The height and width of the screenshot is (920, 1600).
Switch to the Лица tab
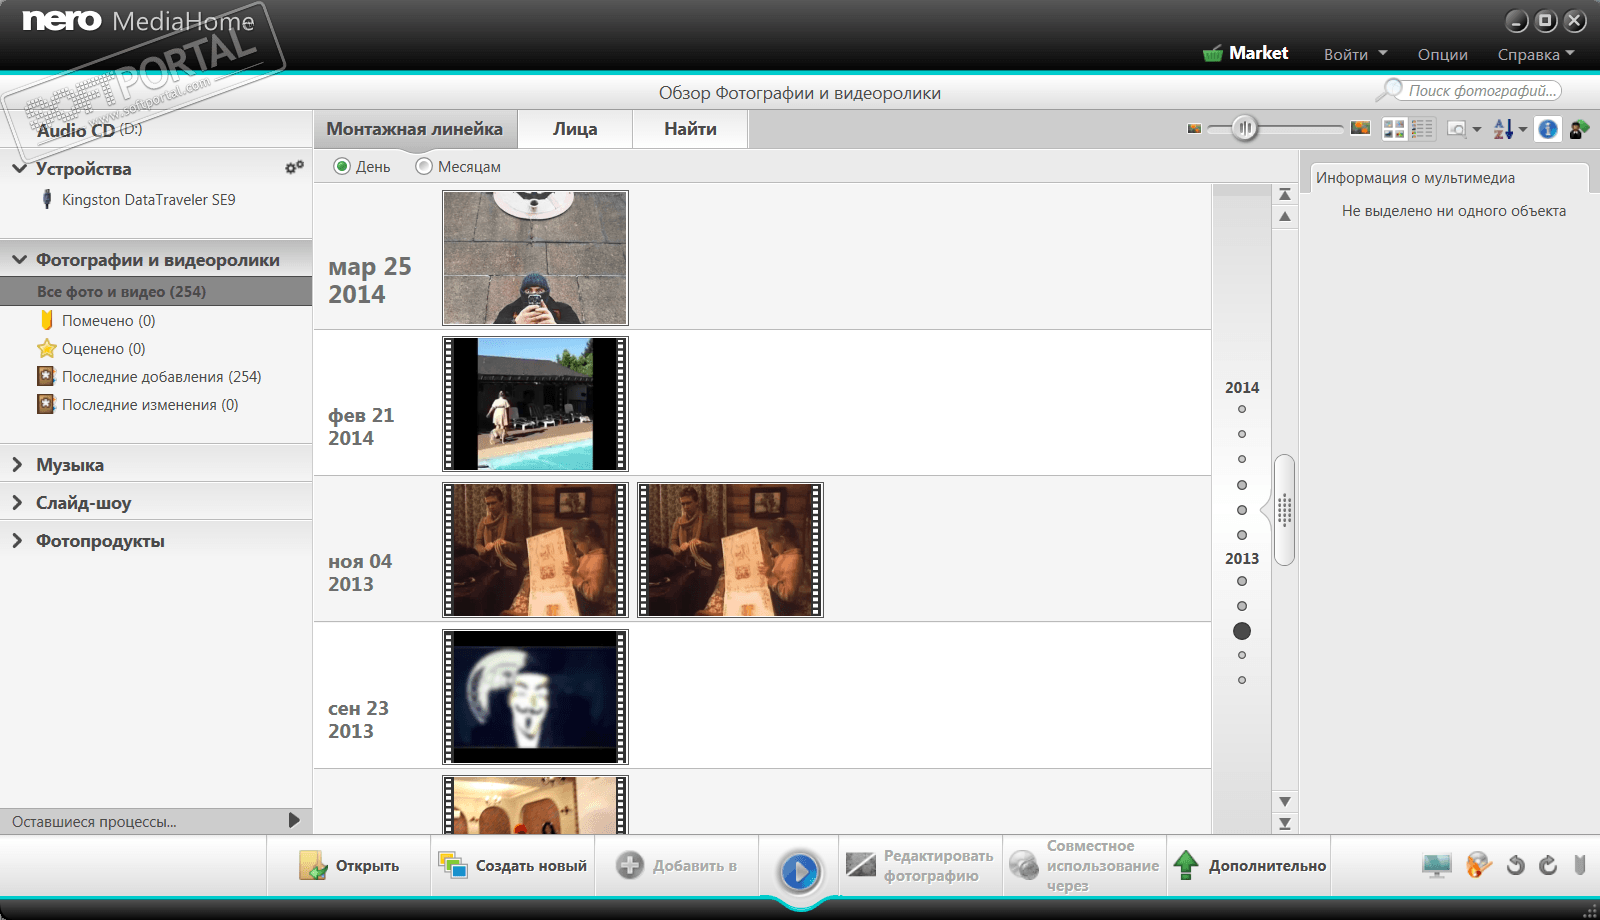575,129
